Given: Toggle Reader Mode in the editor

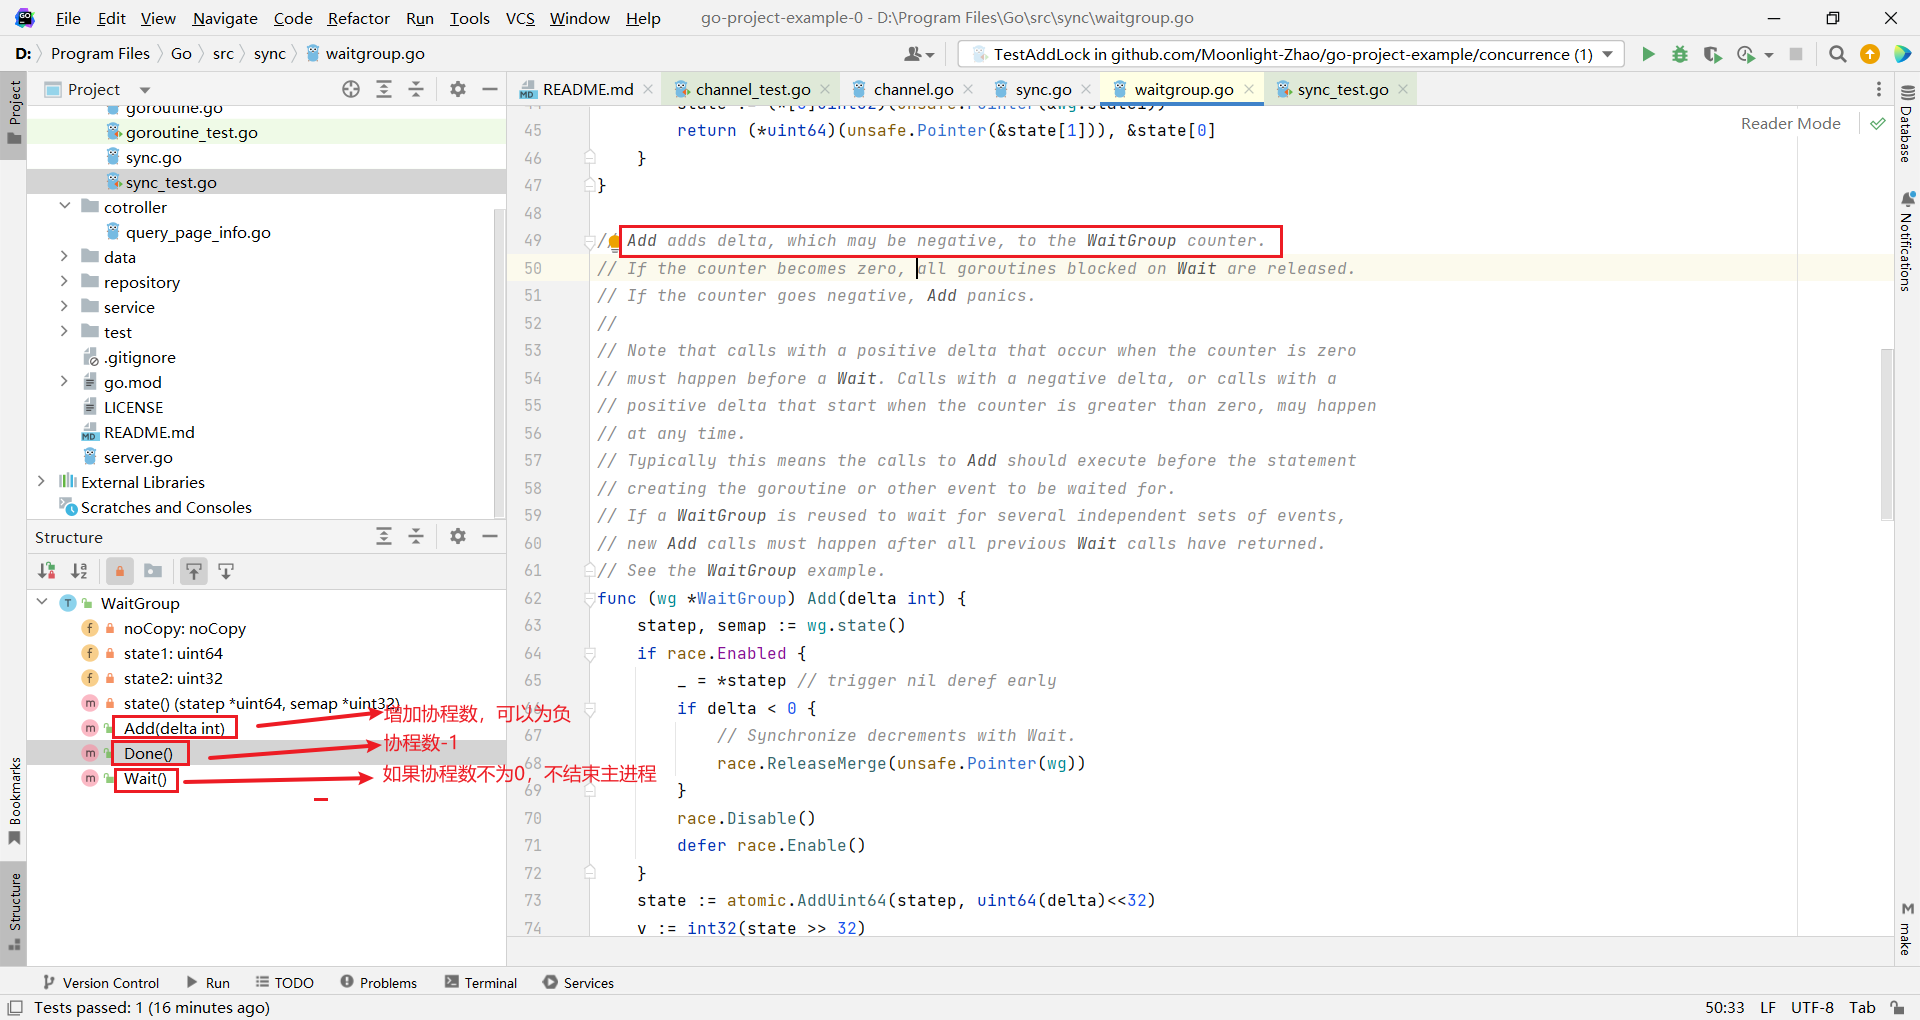Looking at the screenshot, I should coord(1790,123).
